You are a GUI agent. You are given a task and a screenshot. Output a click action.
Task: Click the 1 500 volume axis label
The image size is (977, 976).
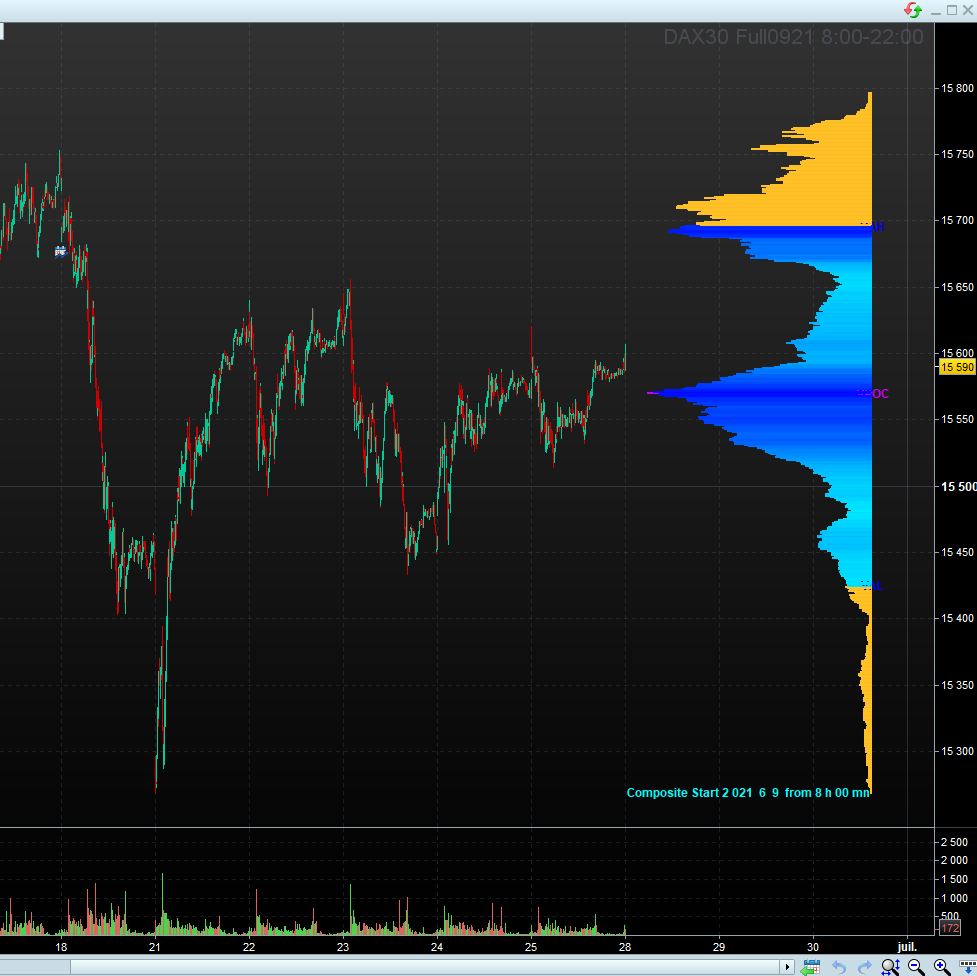[954, 879]
